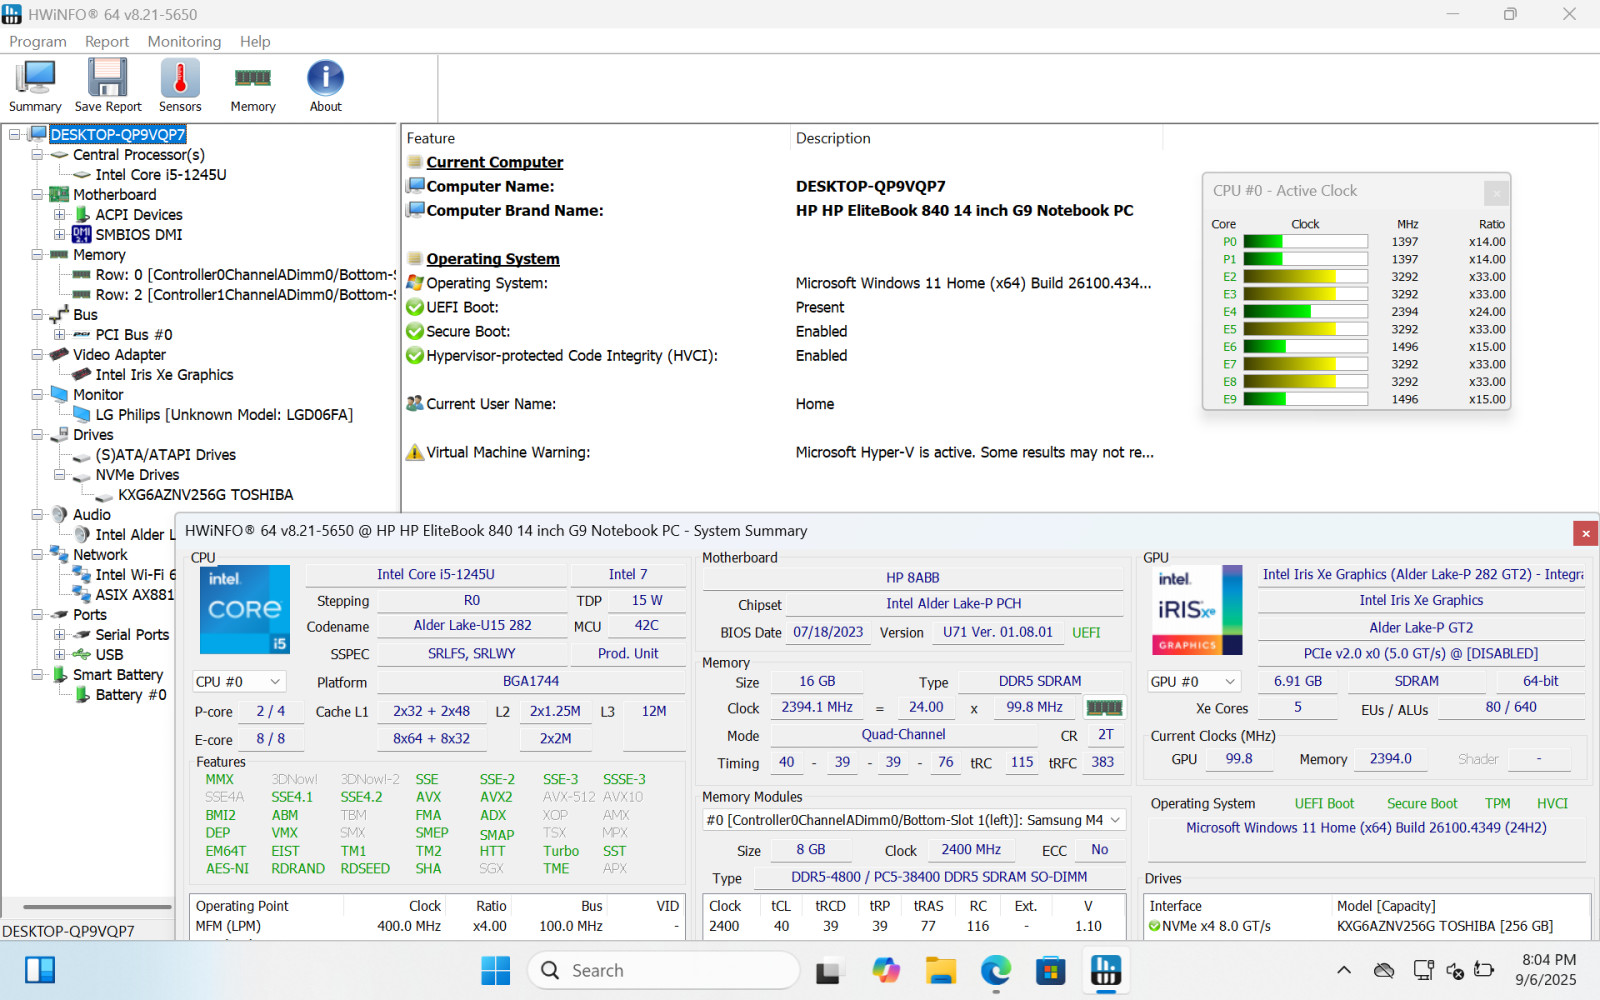Click the P0 core clock bar
This screenshot has width=1600, height=1000.
tap(1305, 242)
